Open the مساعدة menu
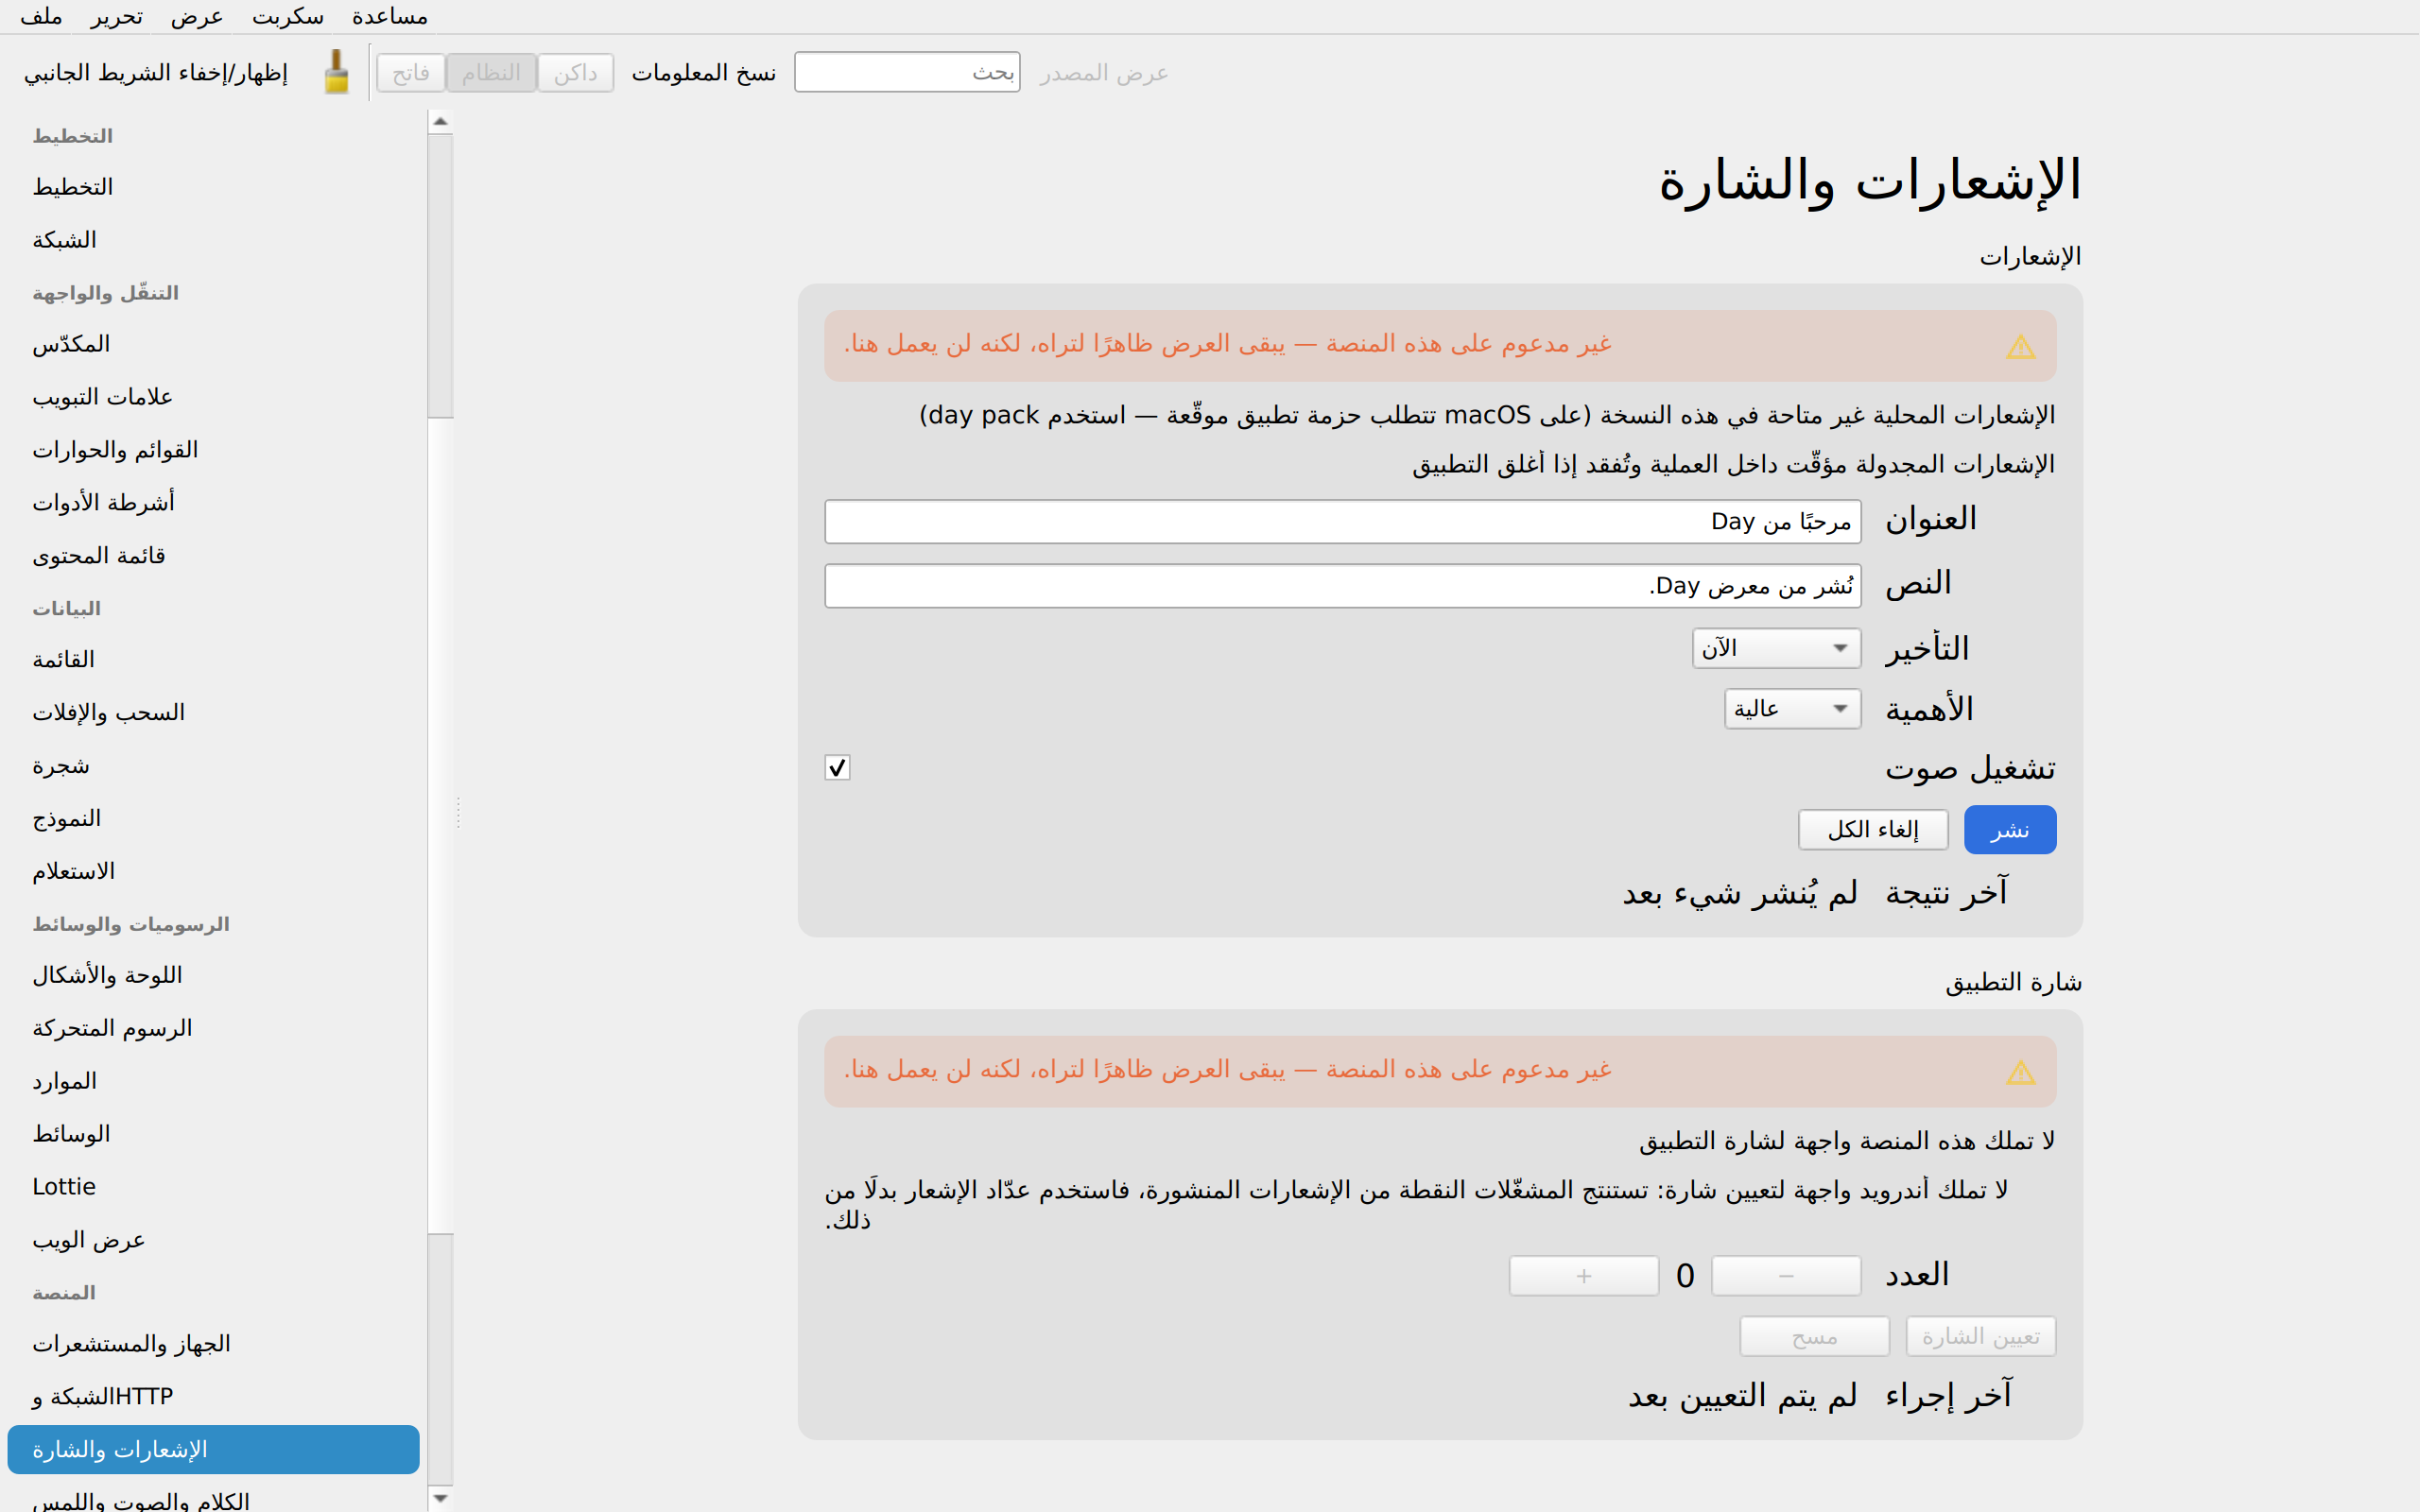The image size is (2420, 1512). [390, 17]
